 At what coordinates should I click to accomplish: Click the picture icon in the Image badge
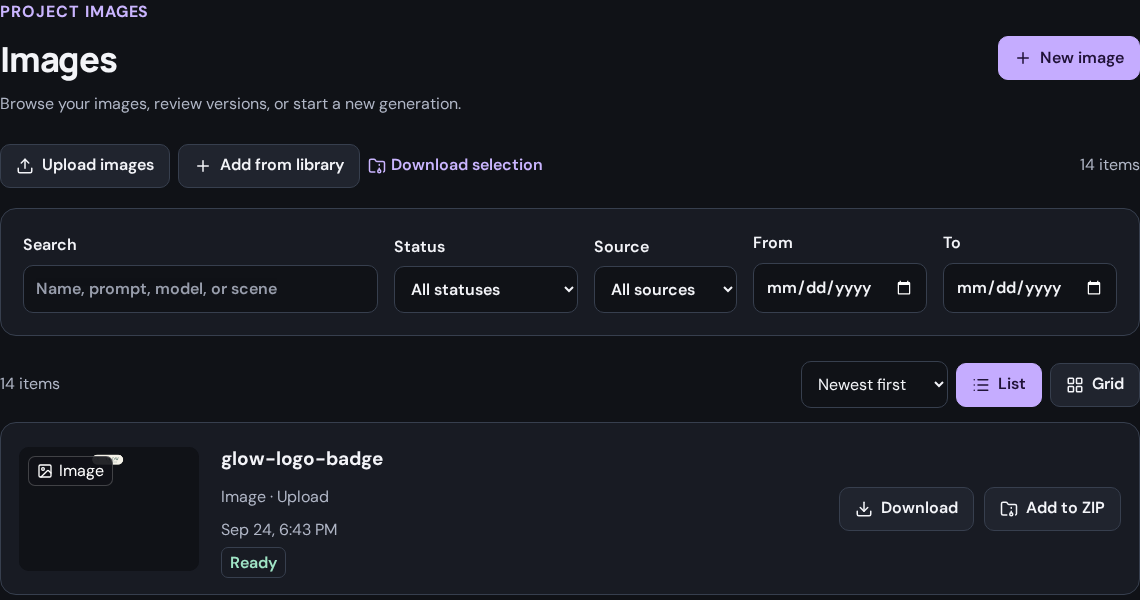45,471
